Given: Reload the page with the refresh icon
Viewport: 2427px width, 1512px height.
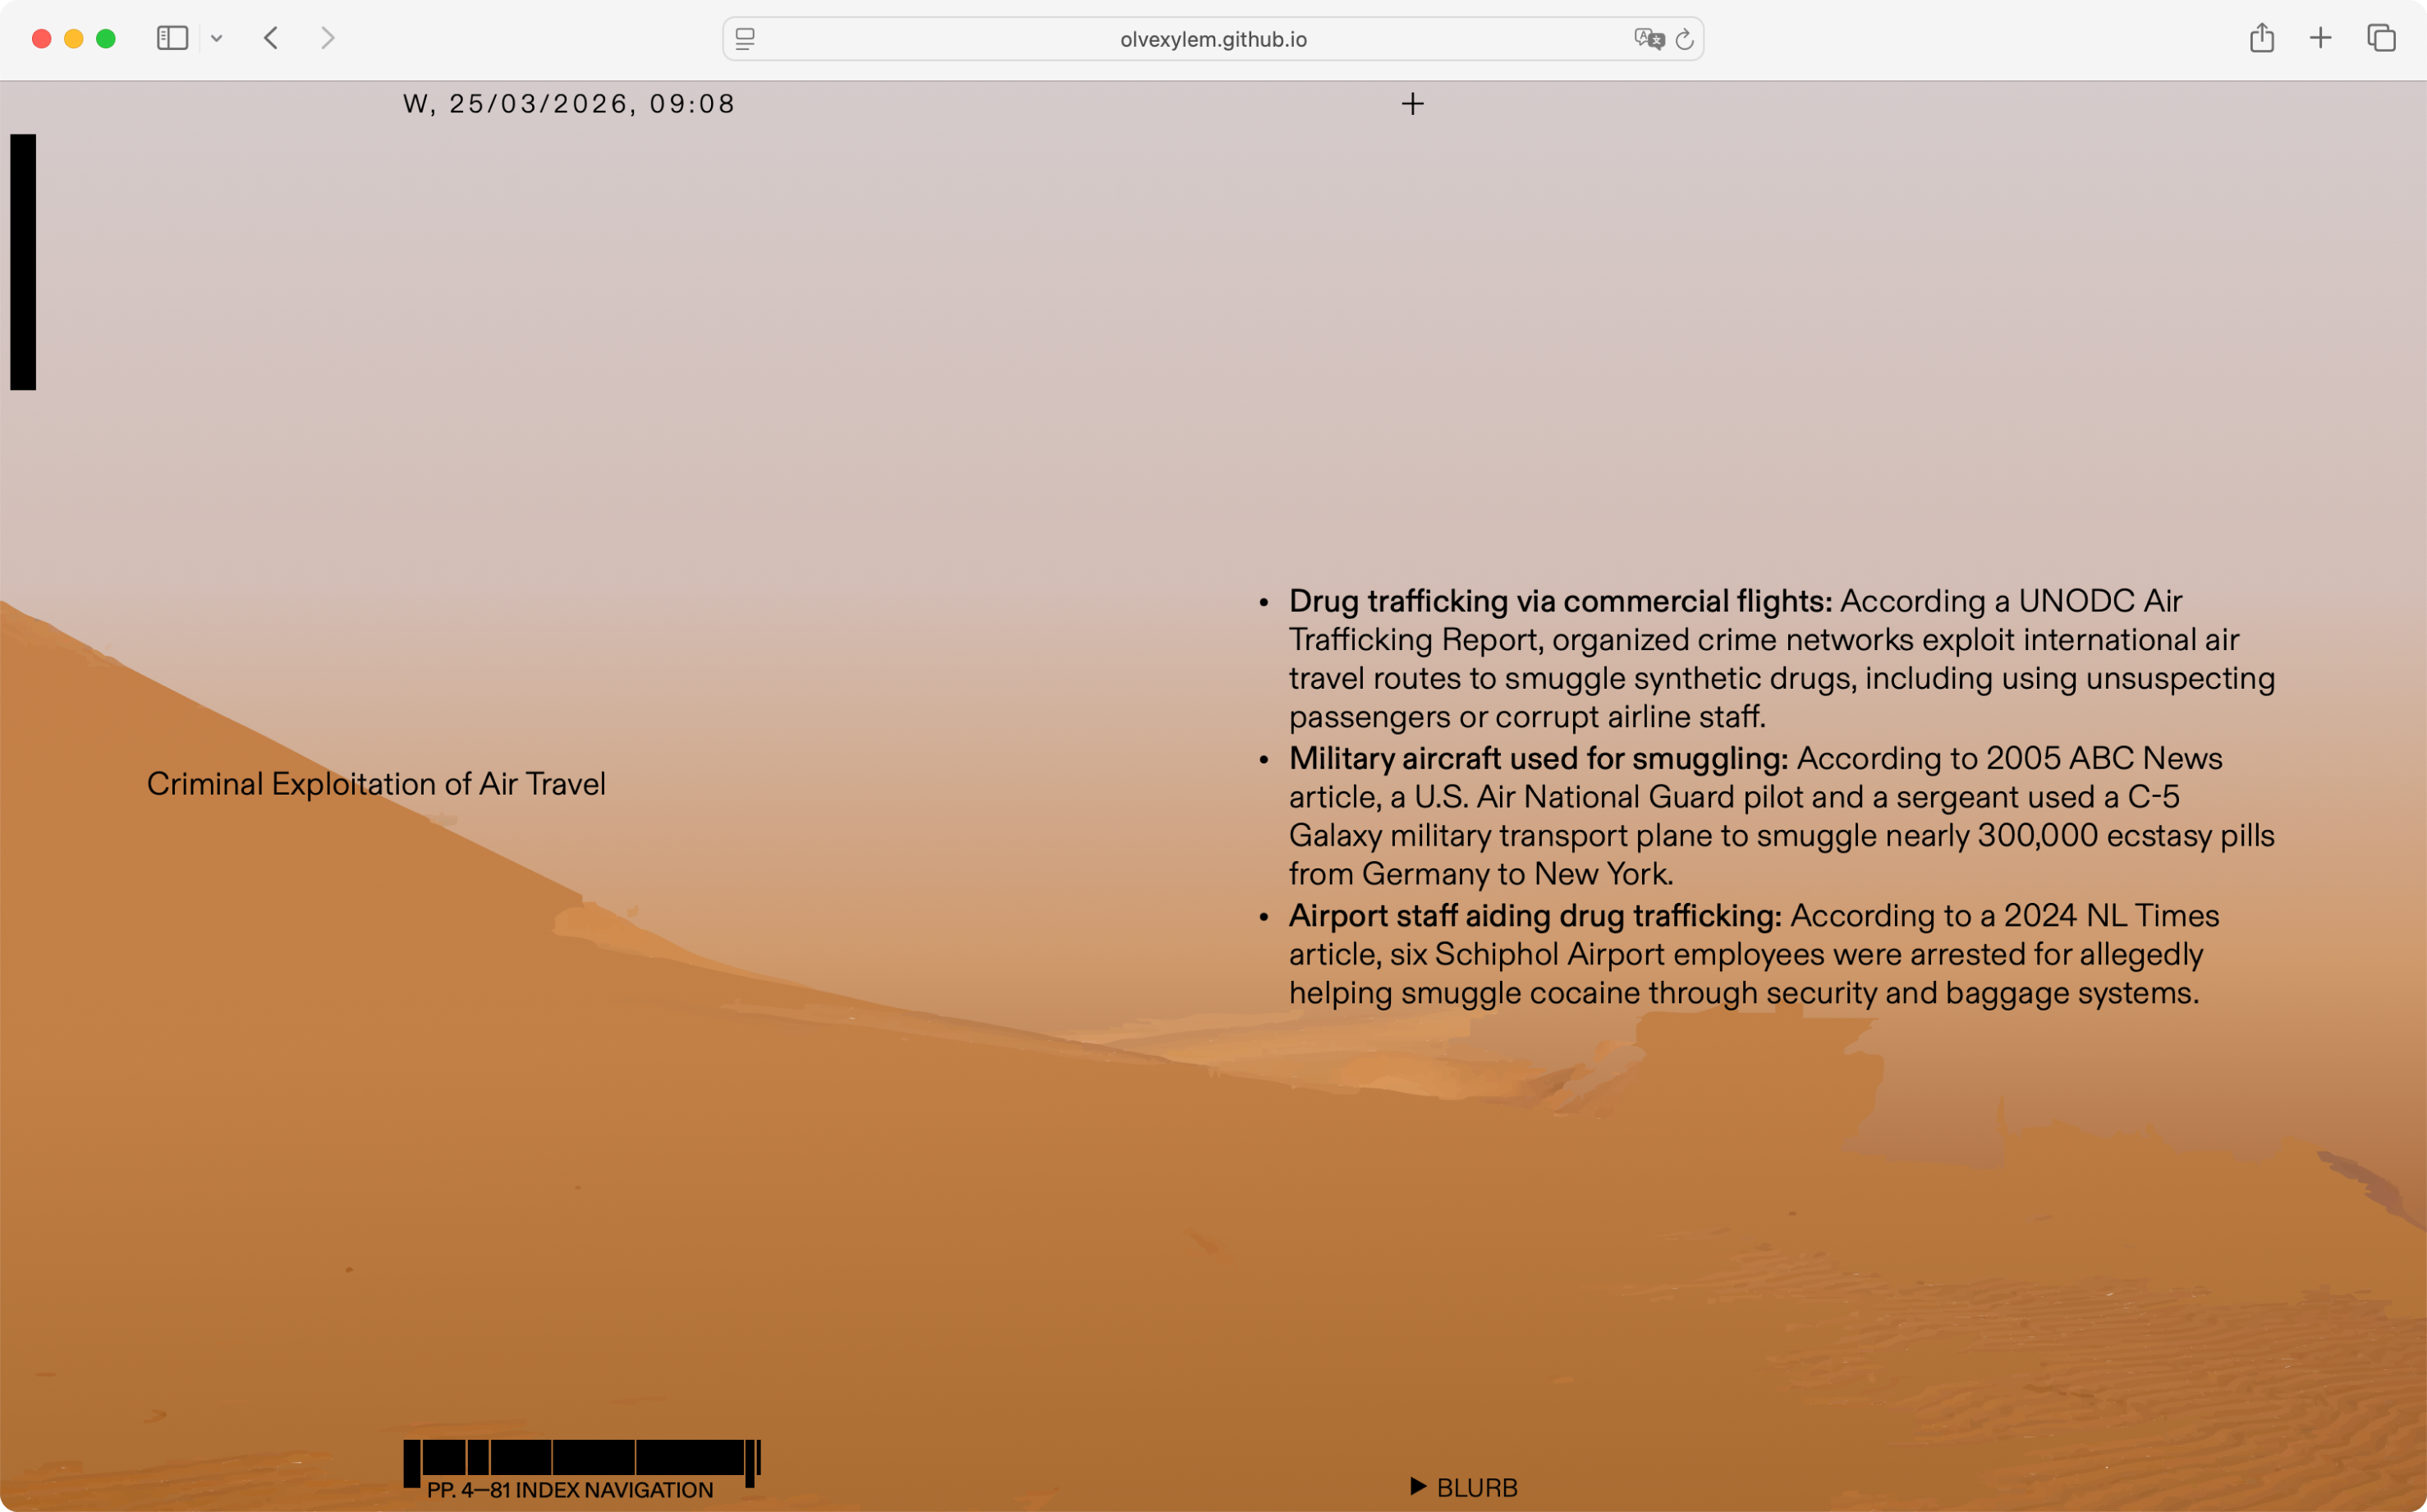Looking at the screenshot, I should tap(1685, 39).
